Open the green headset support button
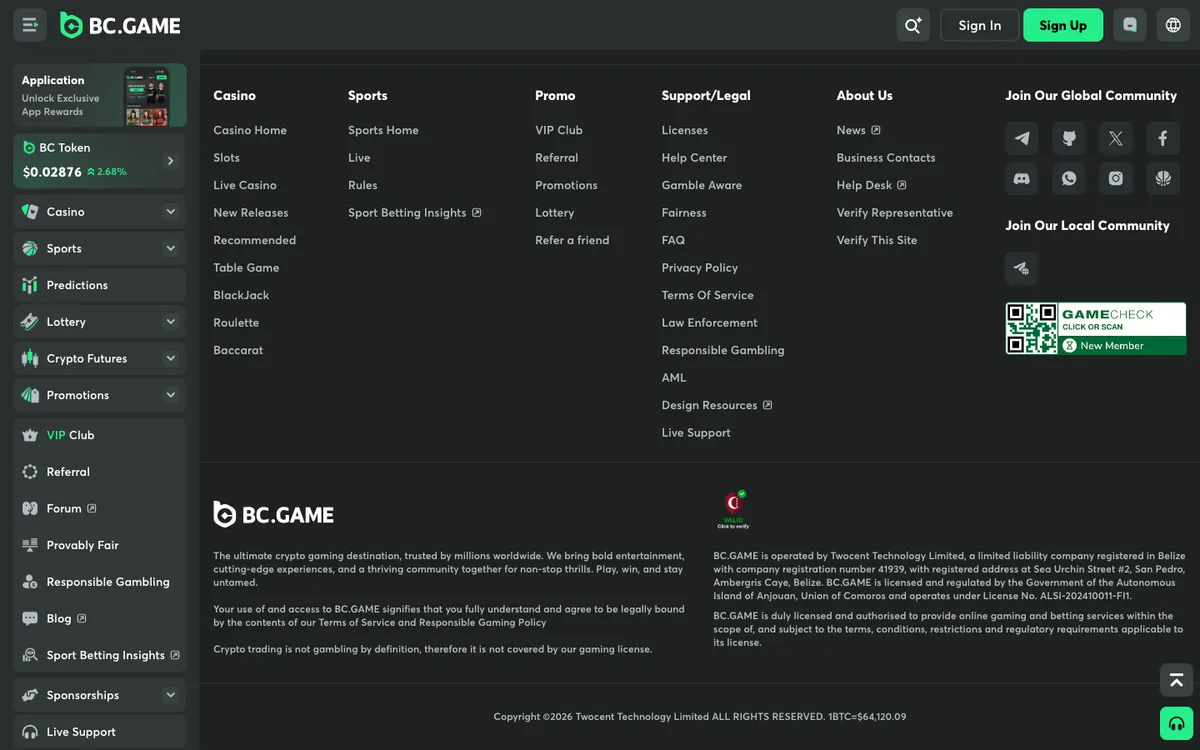 click(x=1176, y=722)
